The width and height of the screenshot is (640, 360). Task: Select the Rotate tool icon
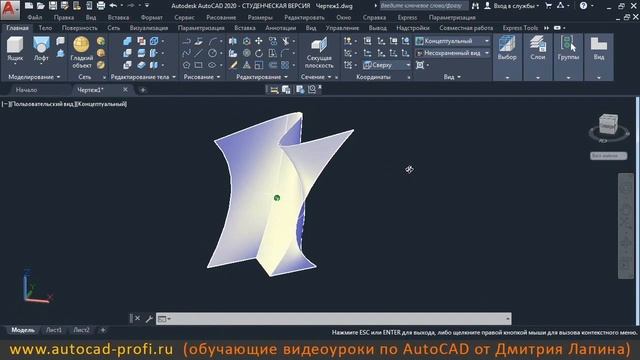click(x=259, y=53)
